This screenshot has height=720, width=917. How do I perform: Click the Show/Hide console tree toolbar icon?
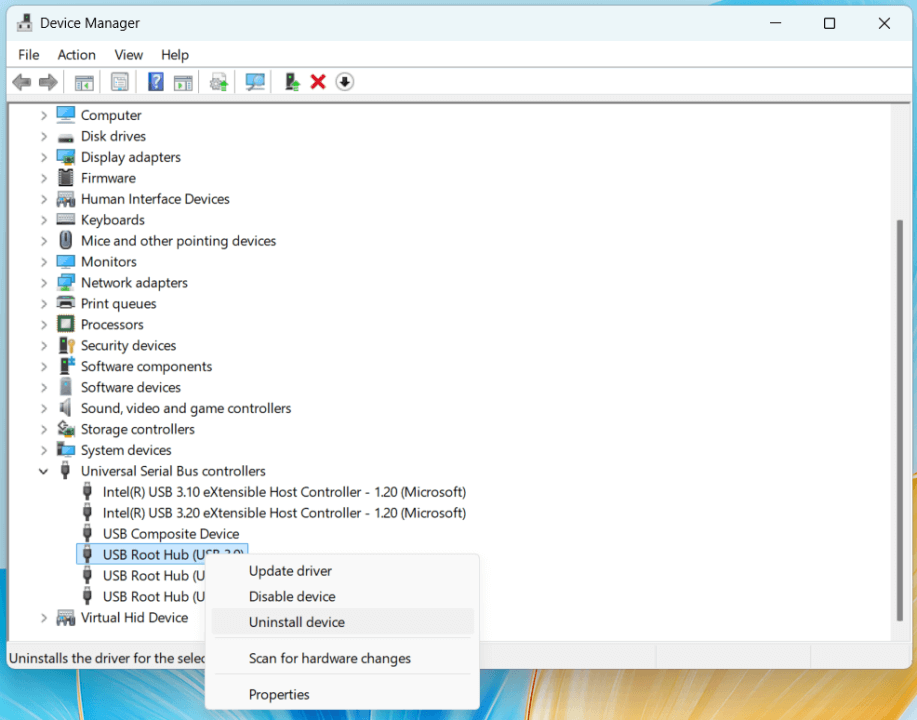pyautogui.click(x=84, y=81)
